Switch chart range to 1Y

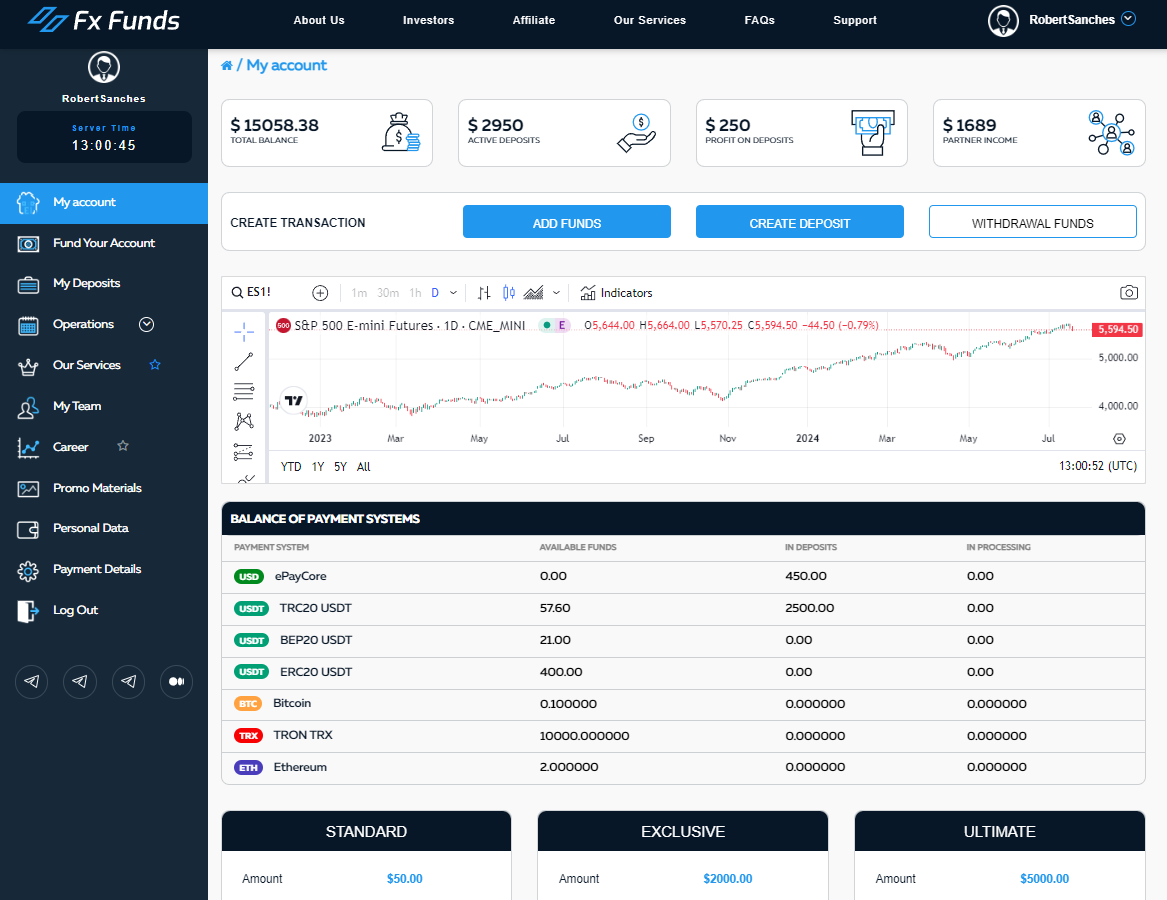318,467
